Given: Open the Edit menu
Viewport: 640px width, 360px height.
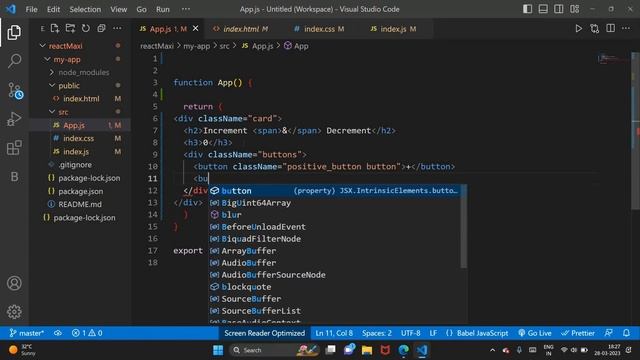Looking at the screenshot, I should pos(53,9).
